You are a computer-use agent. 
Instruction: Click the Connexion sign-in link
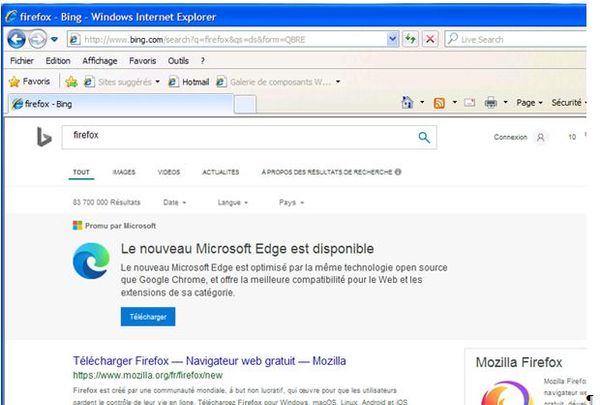click(x=510, y=137)
